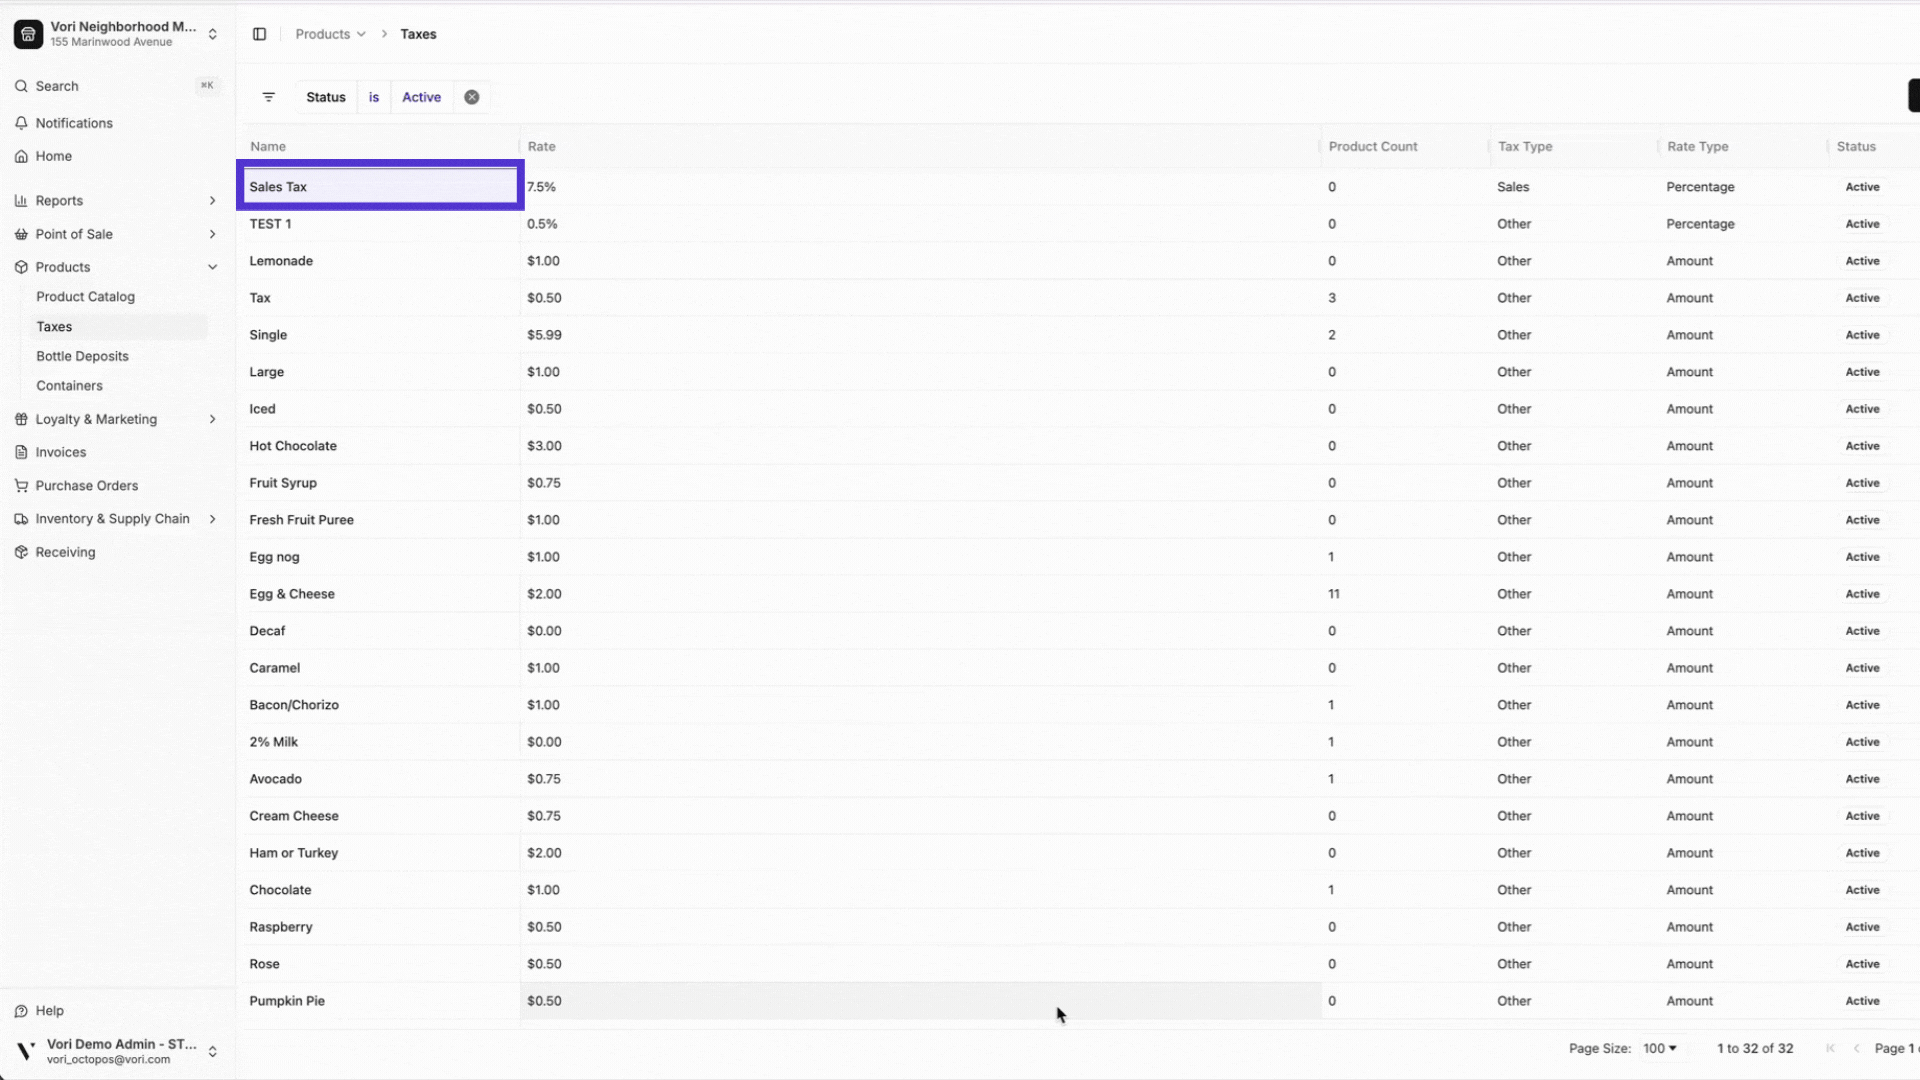The height and width of the screenshot is (1080, 1920).
Task: Remove the Active status filter
Action: point(471,96)
